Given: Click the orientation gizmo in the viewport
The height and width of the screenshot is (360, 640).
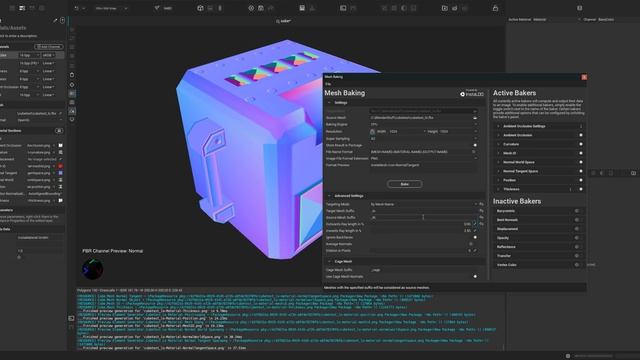Looking at the screenshot, I should point(93,269).
